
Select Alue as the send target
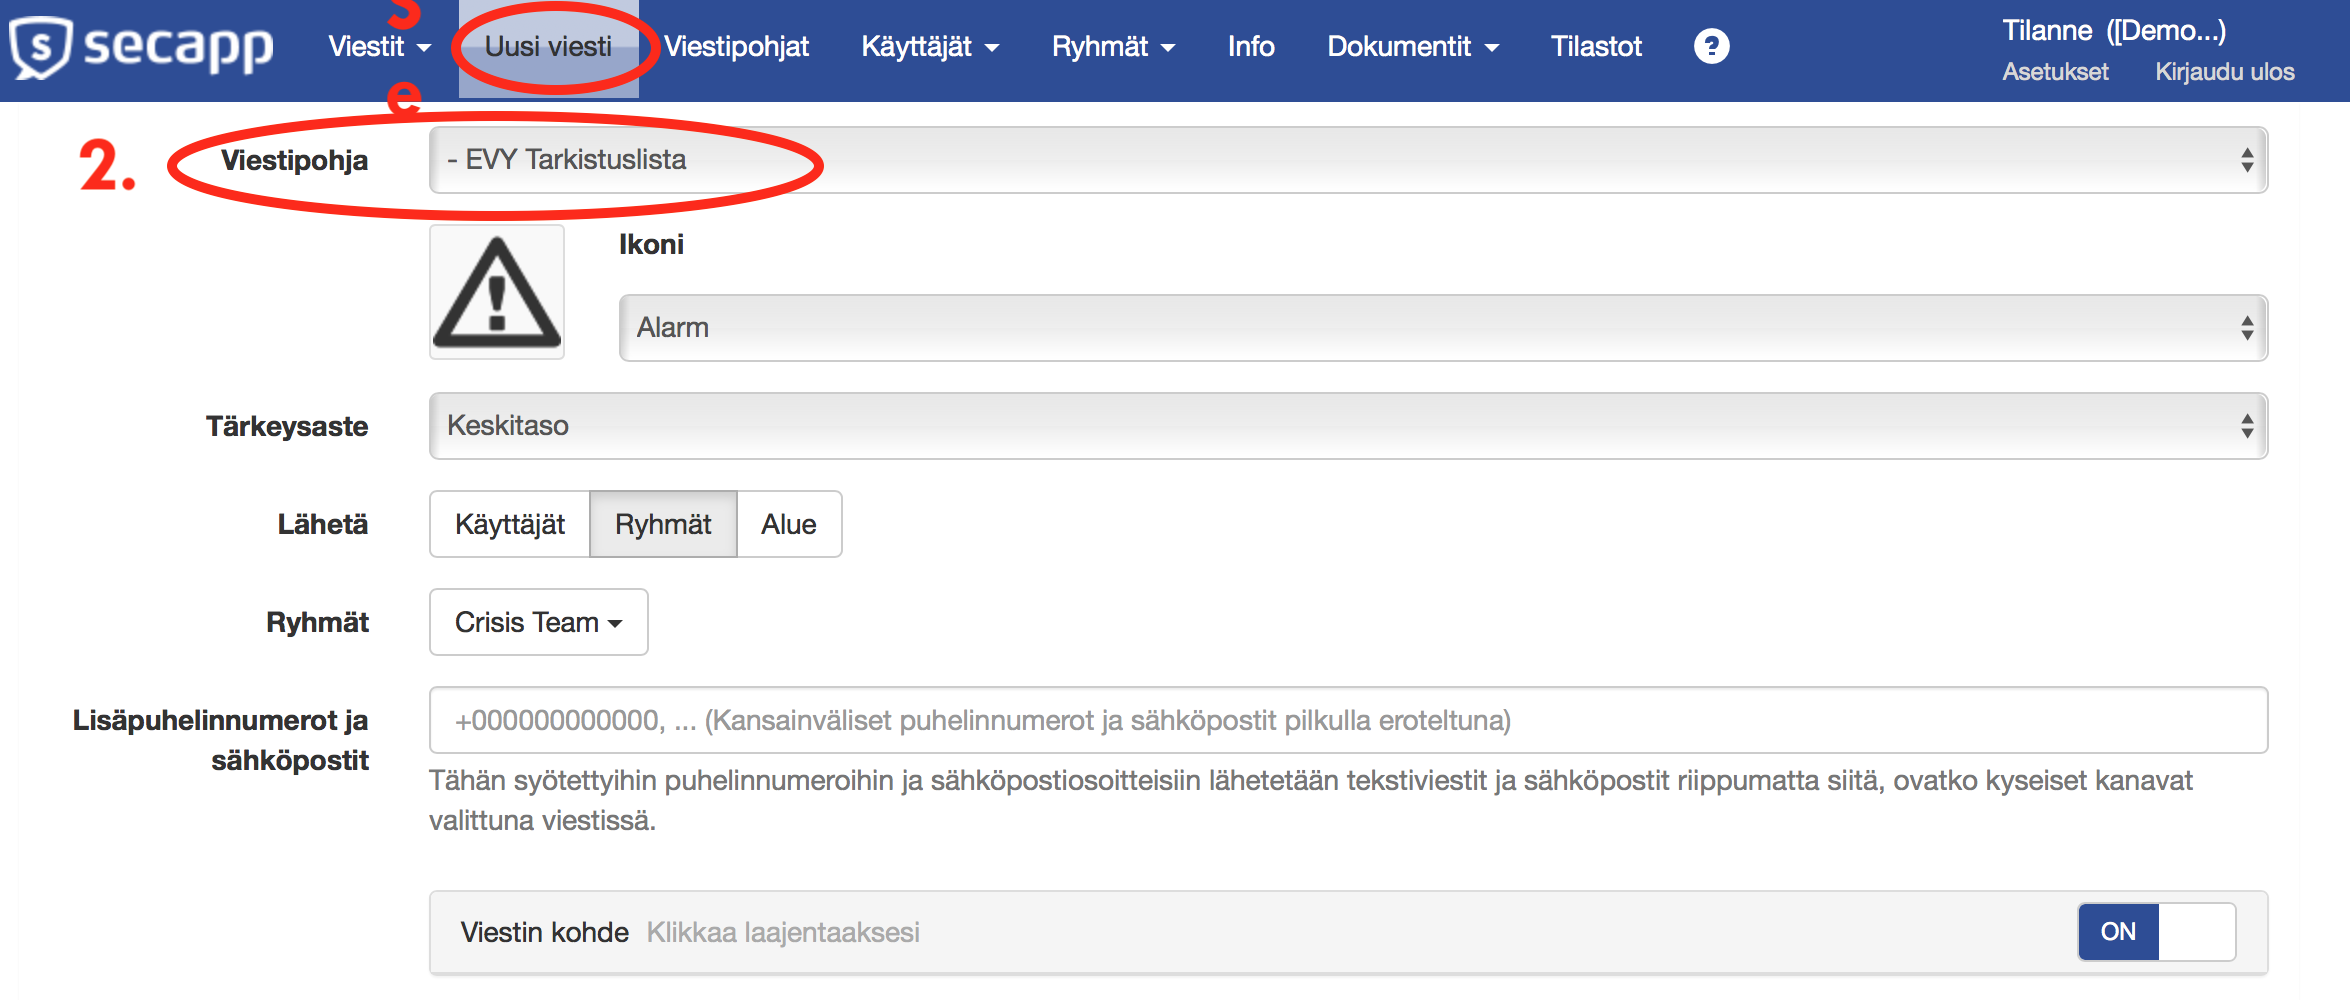point(789,524)
